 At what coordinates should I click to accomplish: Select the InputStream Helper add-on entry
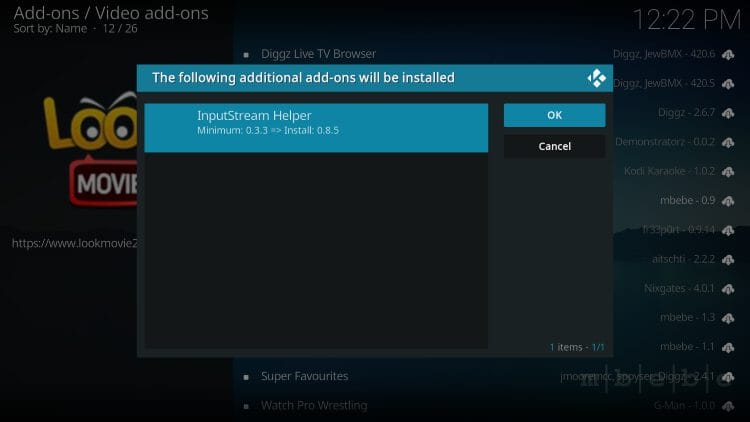(316, 123)
